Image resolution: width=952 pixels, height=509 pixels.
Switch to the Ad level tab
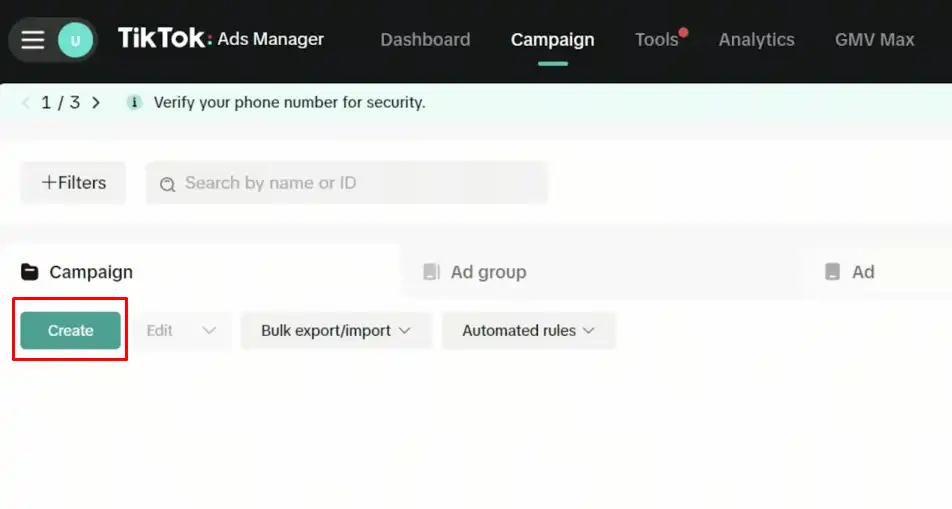tap(877, 272)
